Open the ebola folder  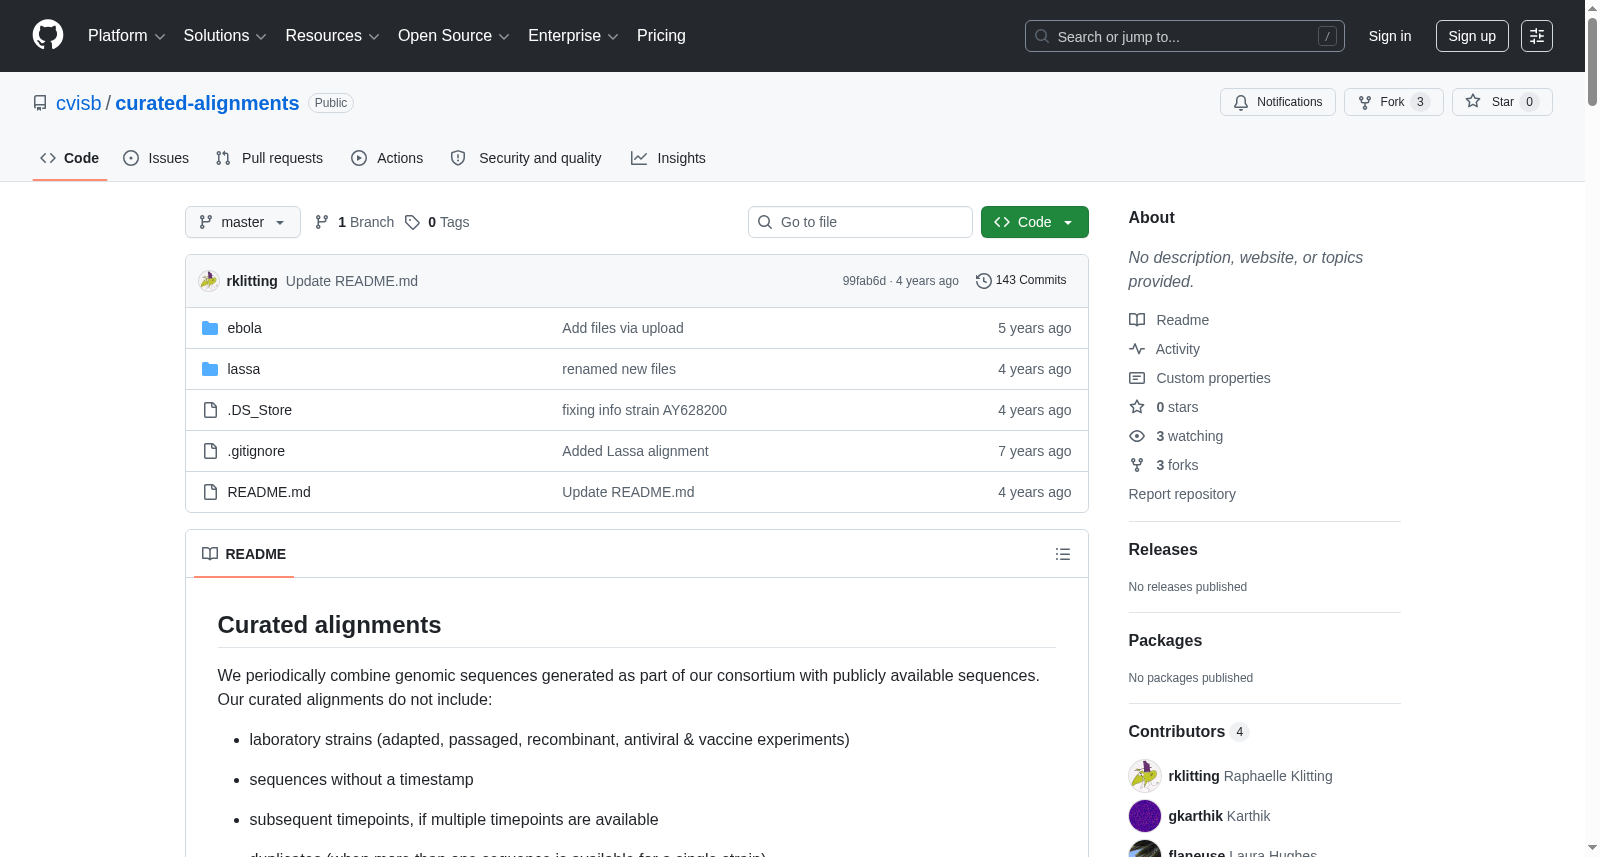coord(244,328)
